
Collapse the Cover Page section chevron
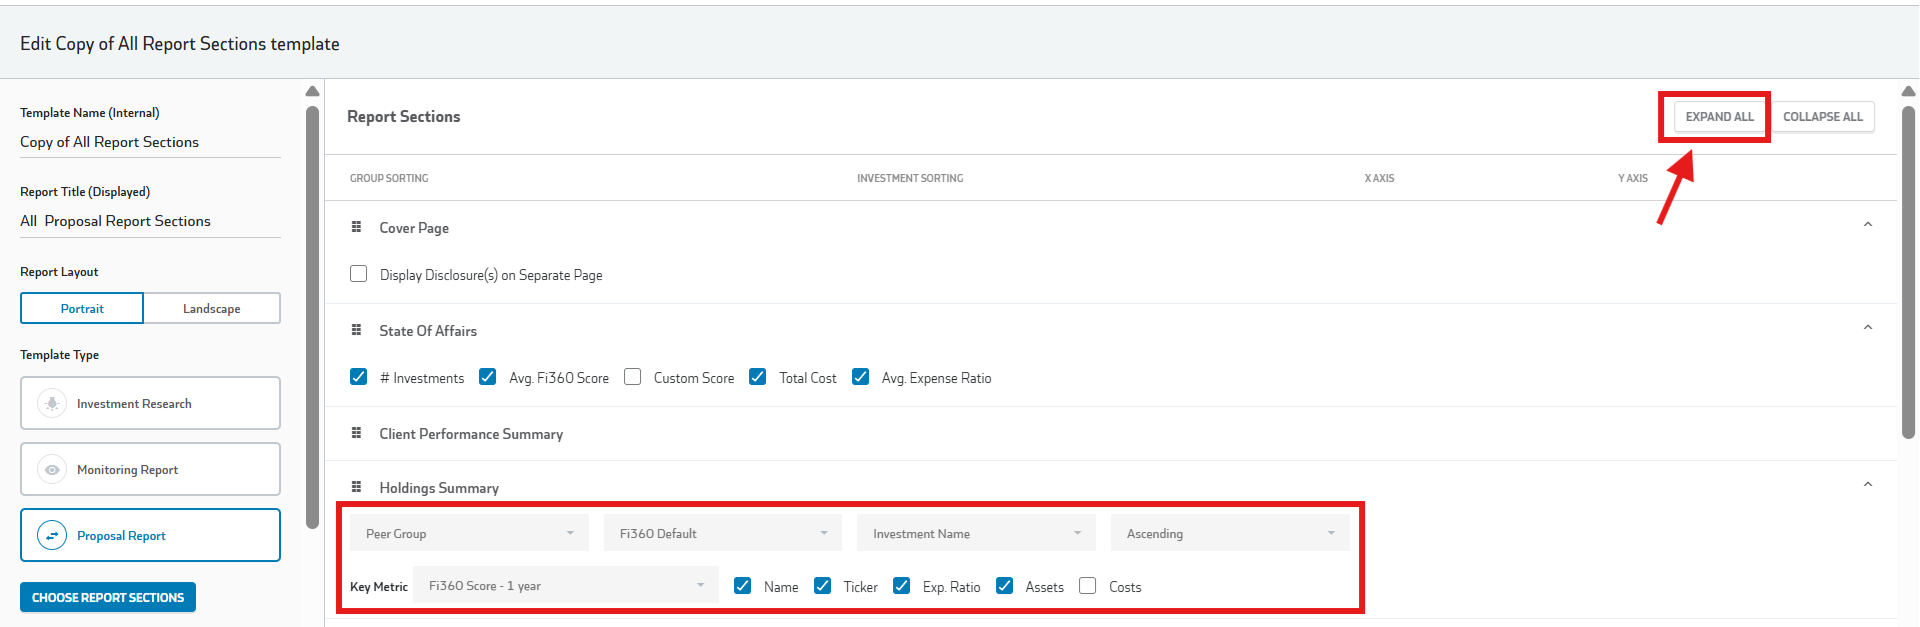[1868, 224]
